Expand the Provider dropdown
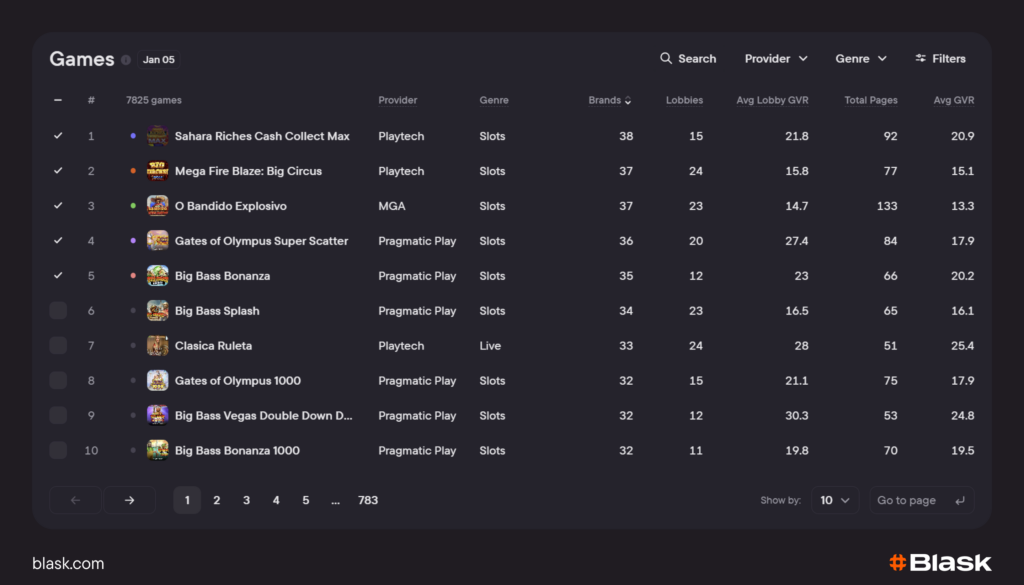Image resolution: width=1024 pixels, height=585 pixels. [776, 59]
